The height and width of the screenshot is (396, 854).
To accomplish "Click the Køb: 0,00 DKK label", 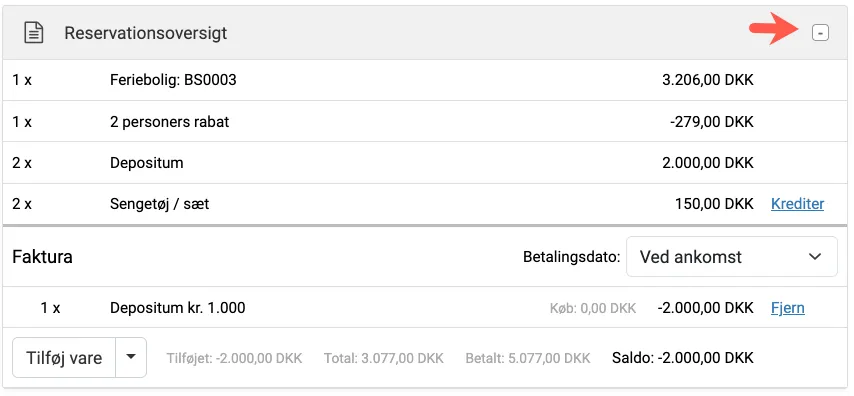I will (593, 308).
